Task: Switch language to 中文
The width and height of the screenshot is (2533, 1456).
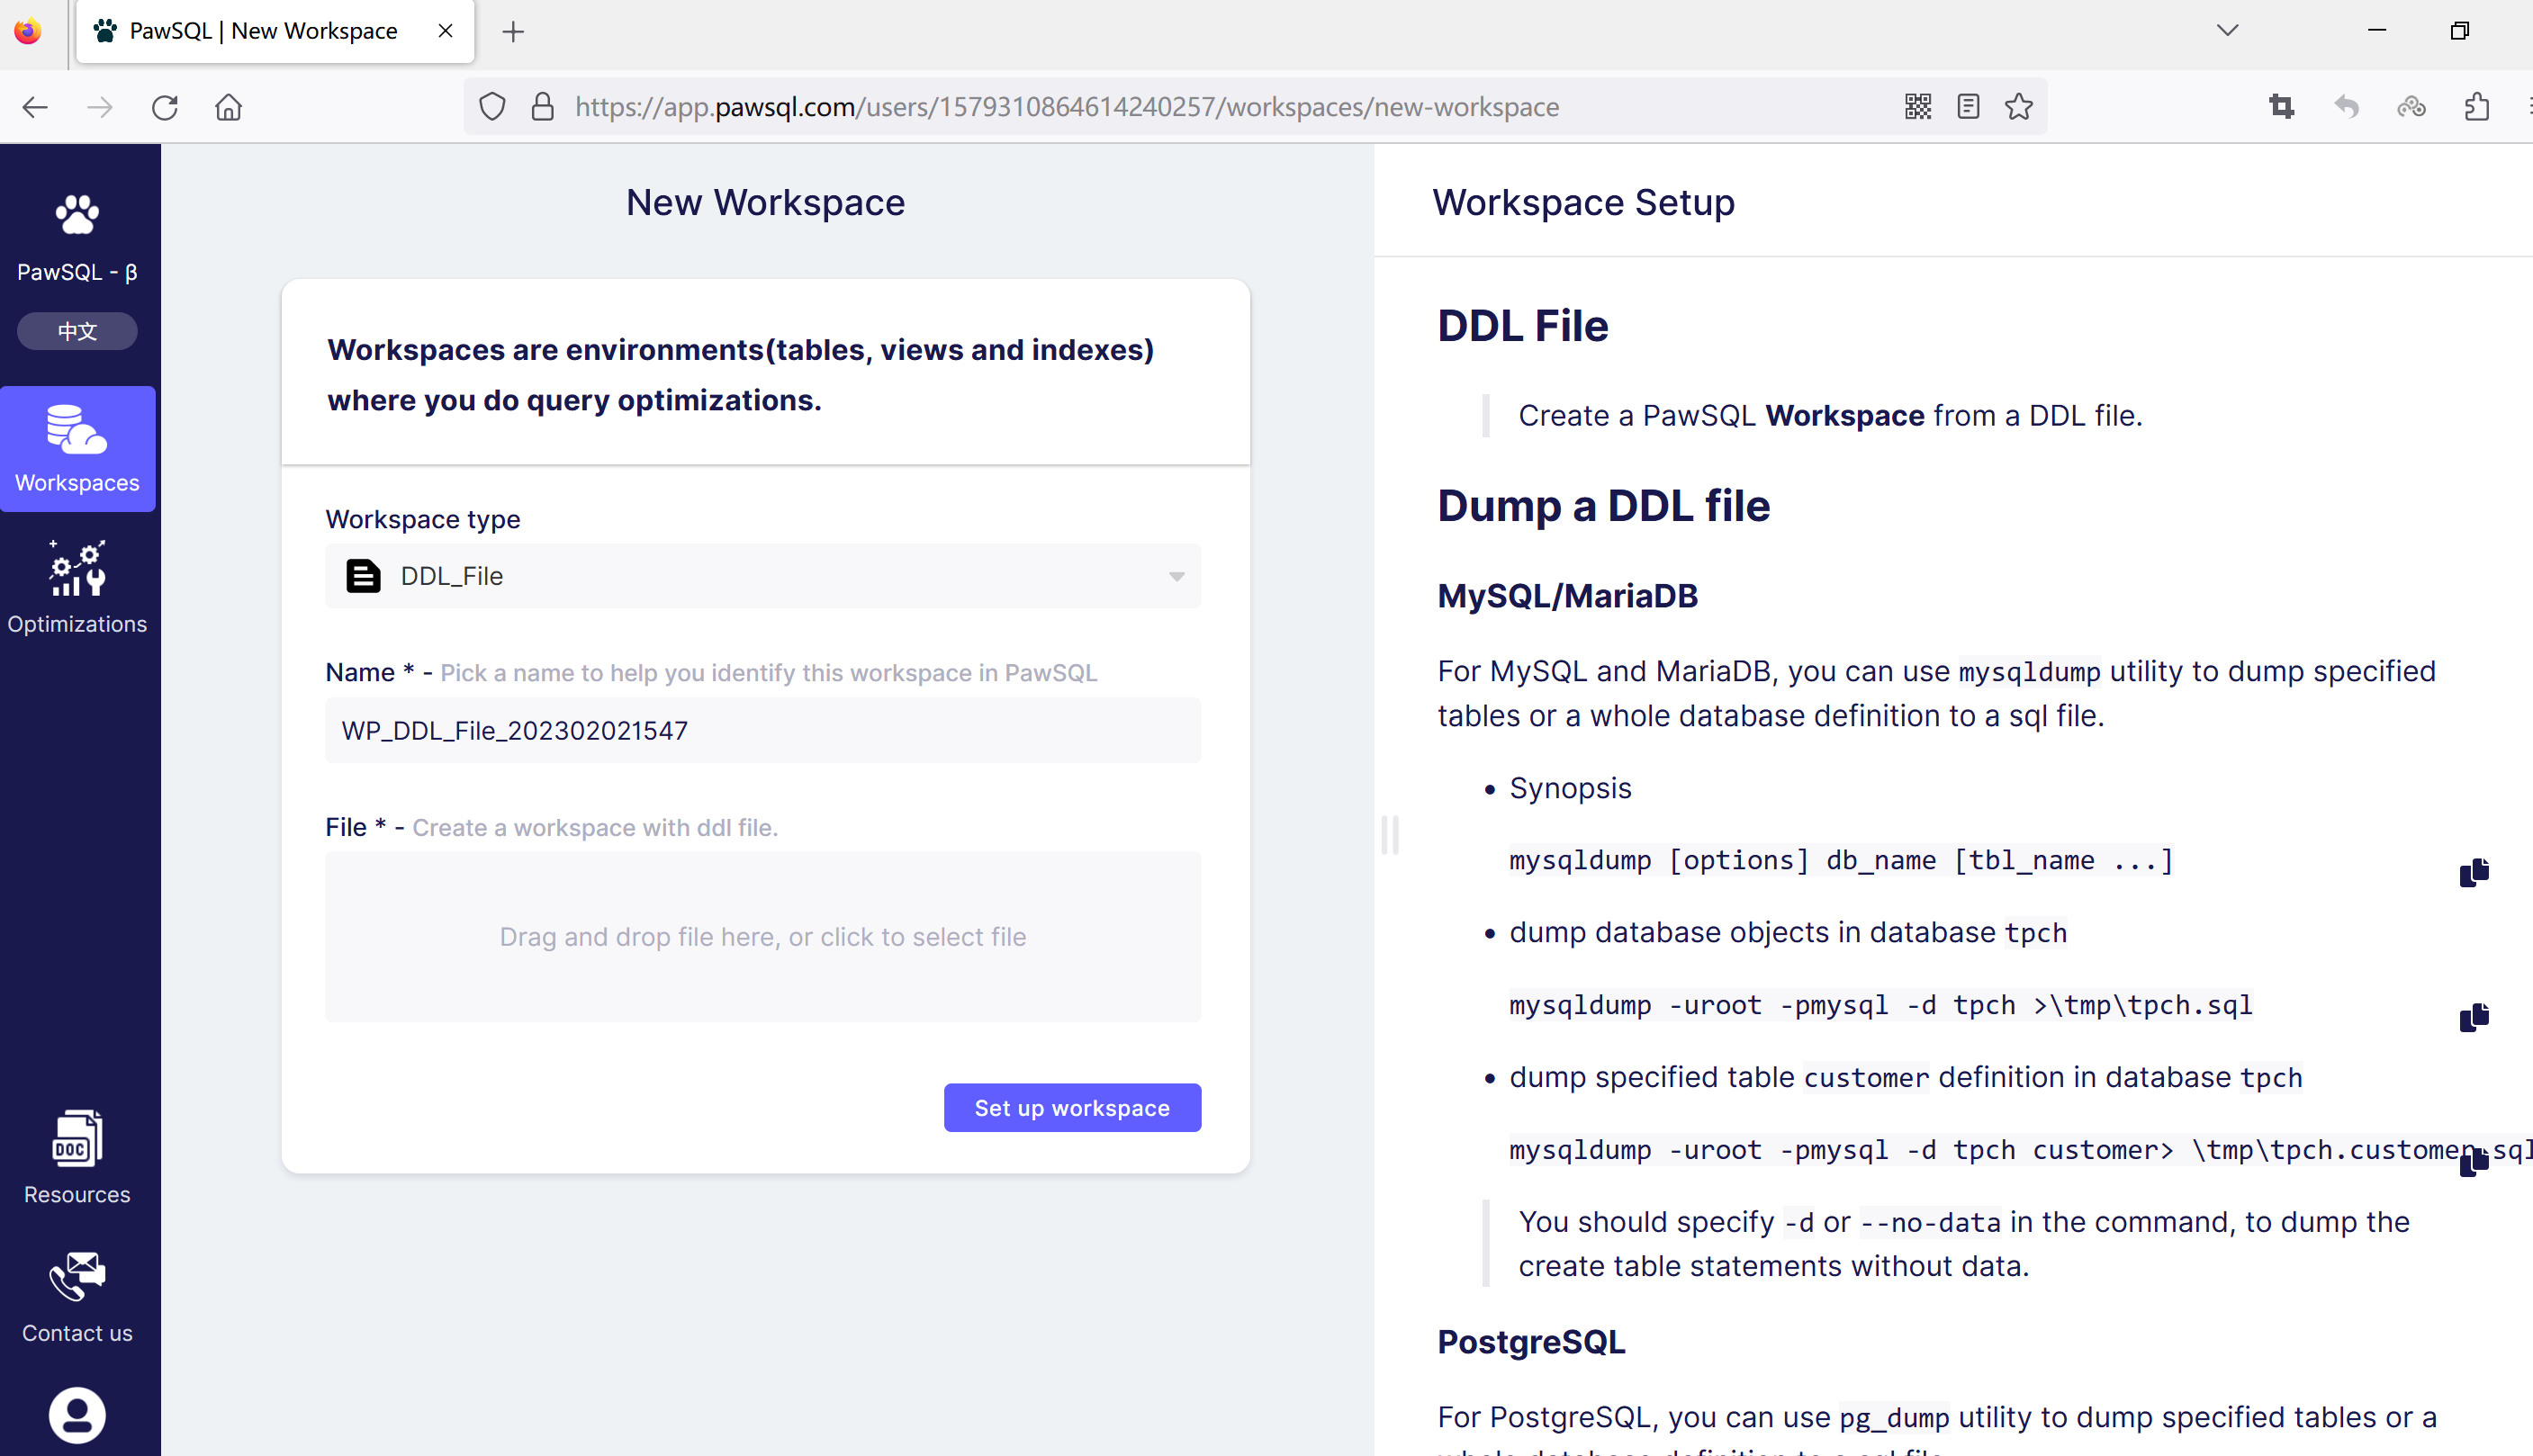Action: (x=77, y=331)
